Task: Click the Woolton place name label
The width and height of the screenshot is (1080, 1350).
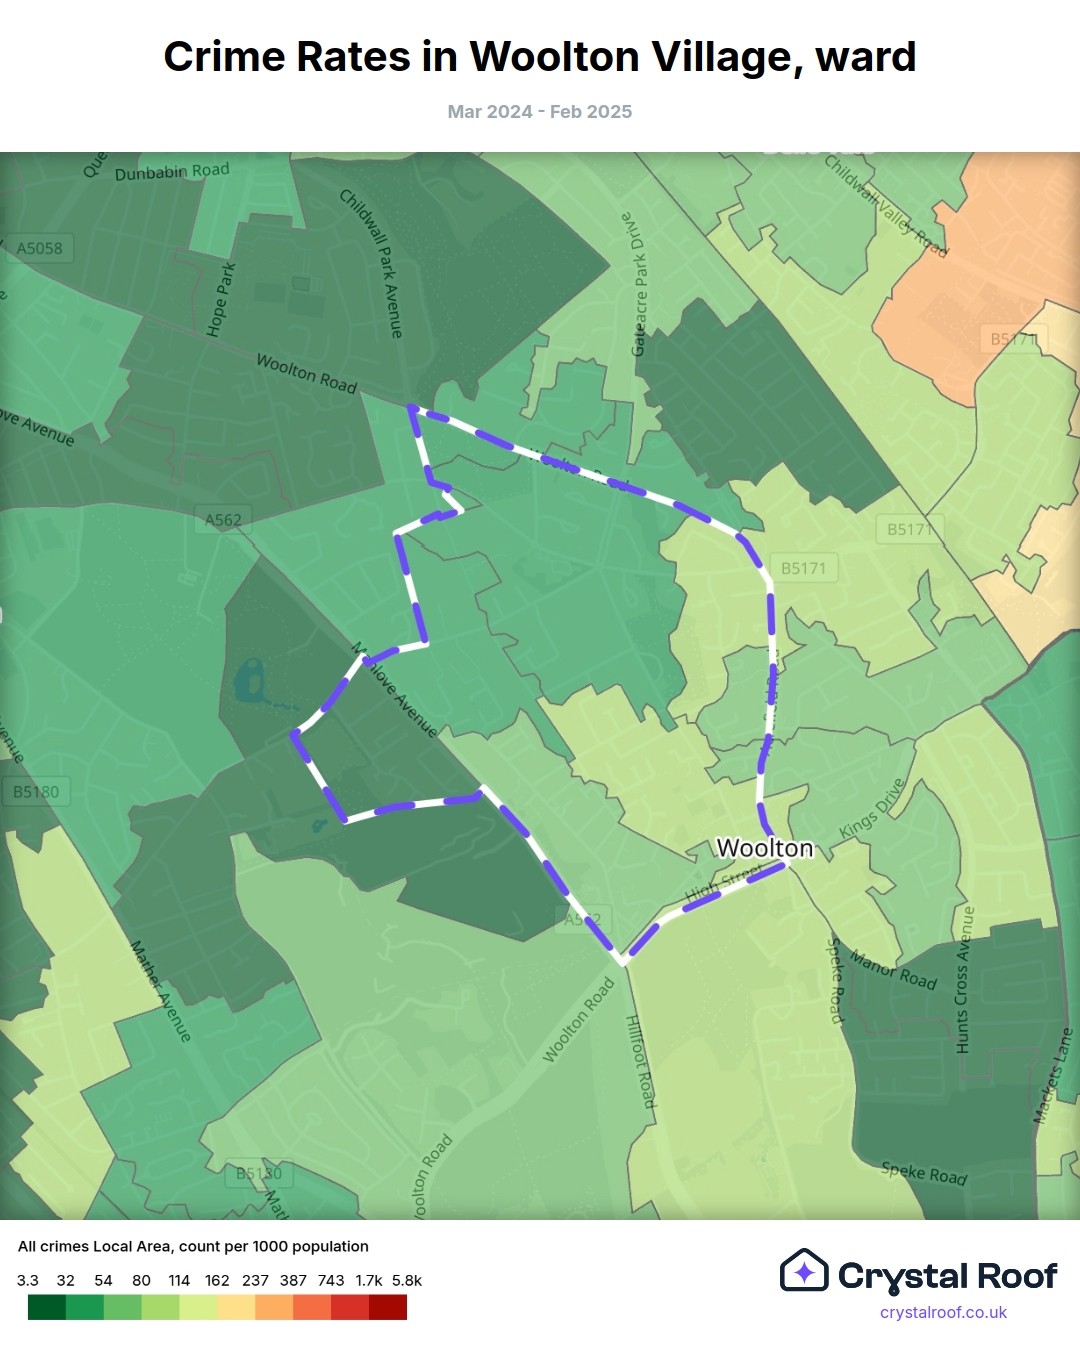Action: pyautogui.click(x=765, y=848)
